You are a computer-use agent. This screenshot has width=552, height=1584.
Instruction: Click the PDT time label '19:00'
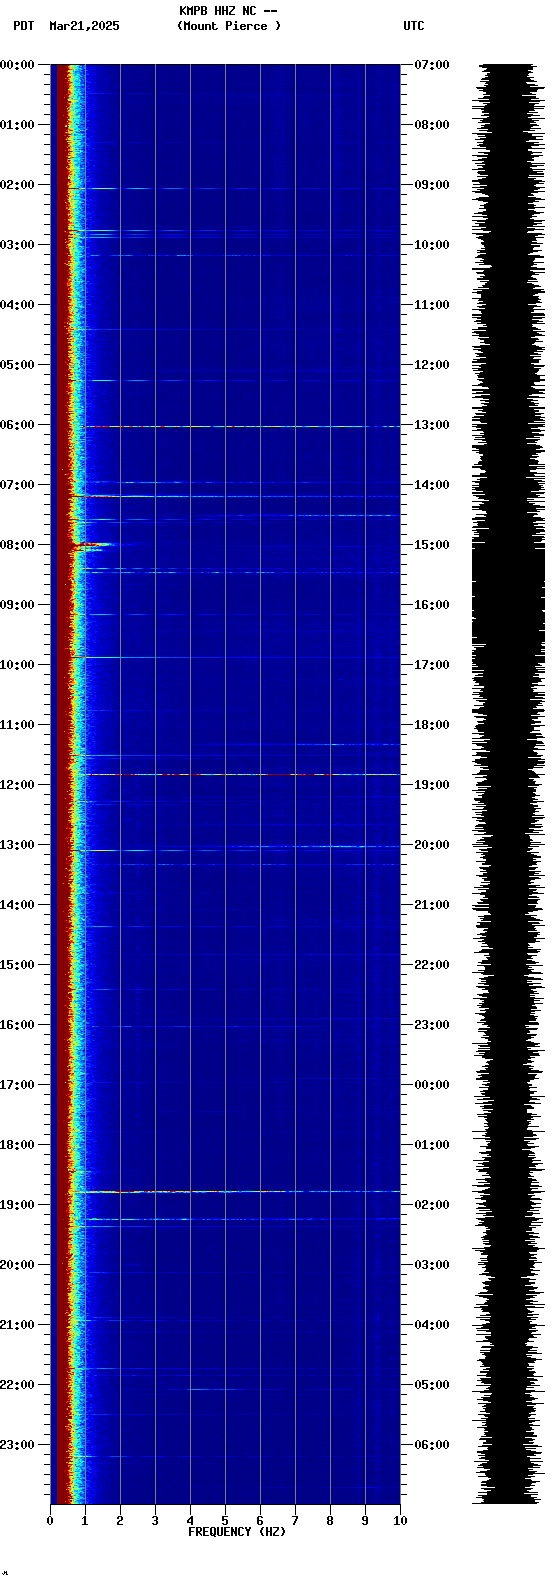coord(17,1205)
